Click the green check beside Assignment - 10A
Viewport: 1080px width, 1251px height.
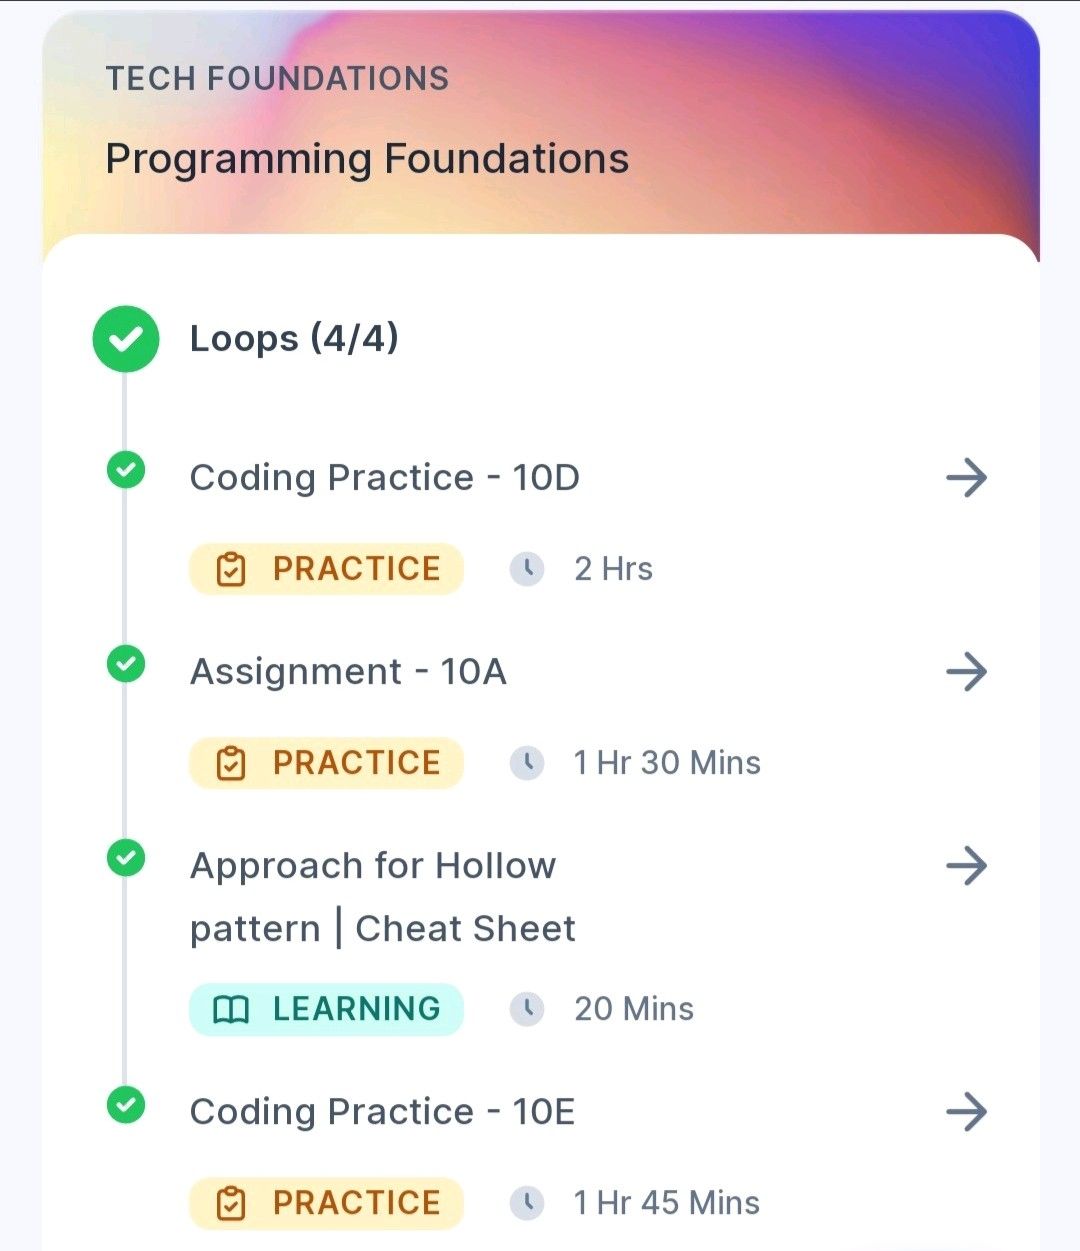pyautogui.click(x=126, y=664)
